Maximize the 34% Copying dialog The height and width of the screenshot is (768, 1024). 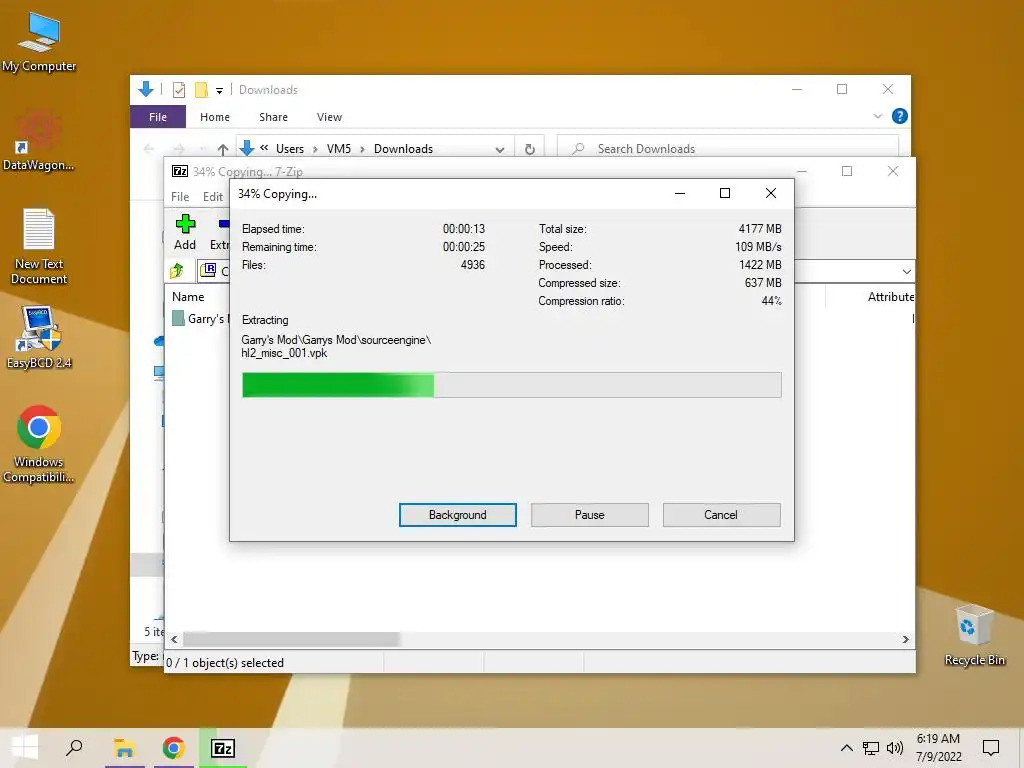[724, 193]
